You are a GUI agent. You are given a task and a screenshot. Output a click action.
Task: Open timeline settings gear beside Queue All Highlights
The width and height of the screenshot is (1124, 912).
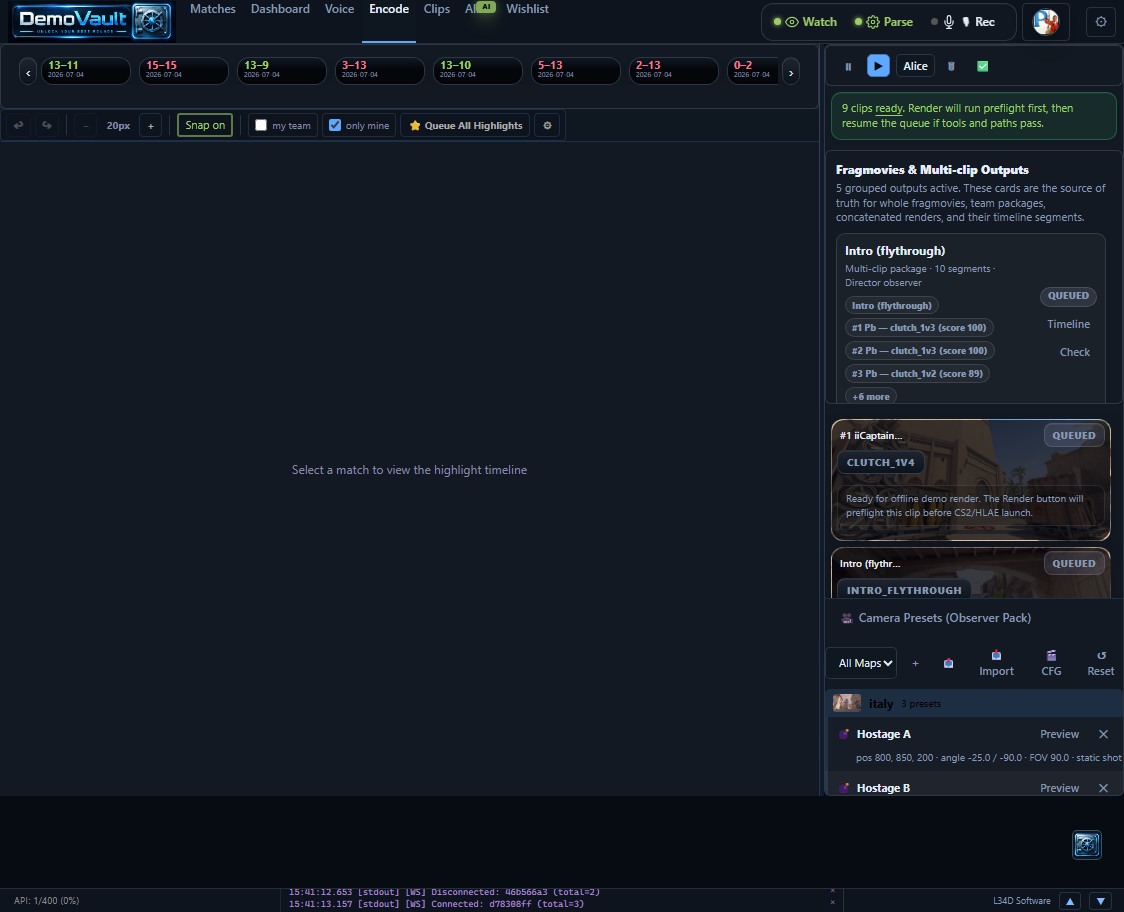[x=547, y=125]
